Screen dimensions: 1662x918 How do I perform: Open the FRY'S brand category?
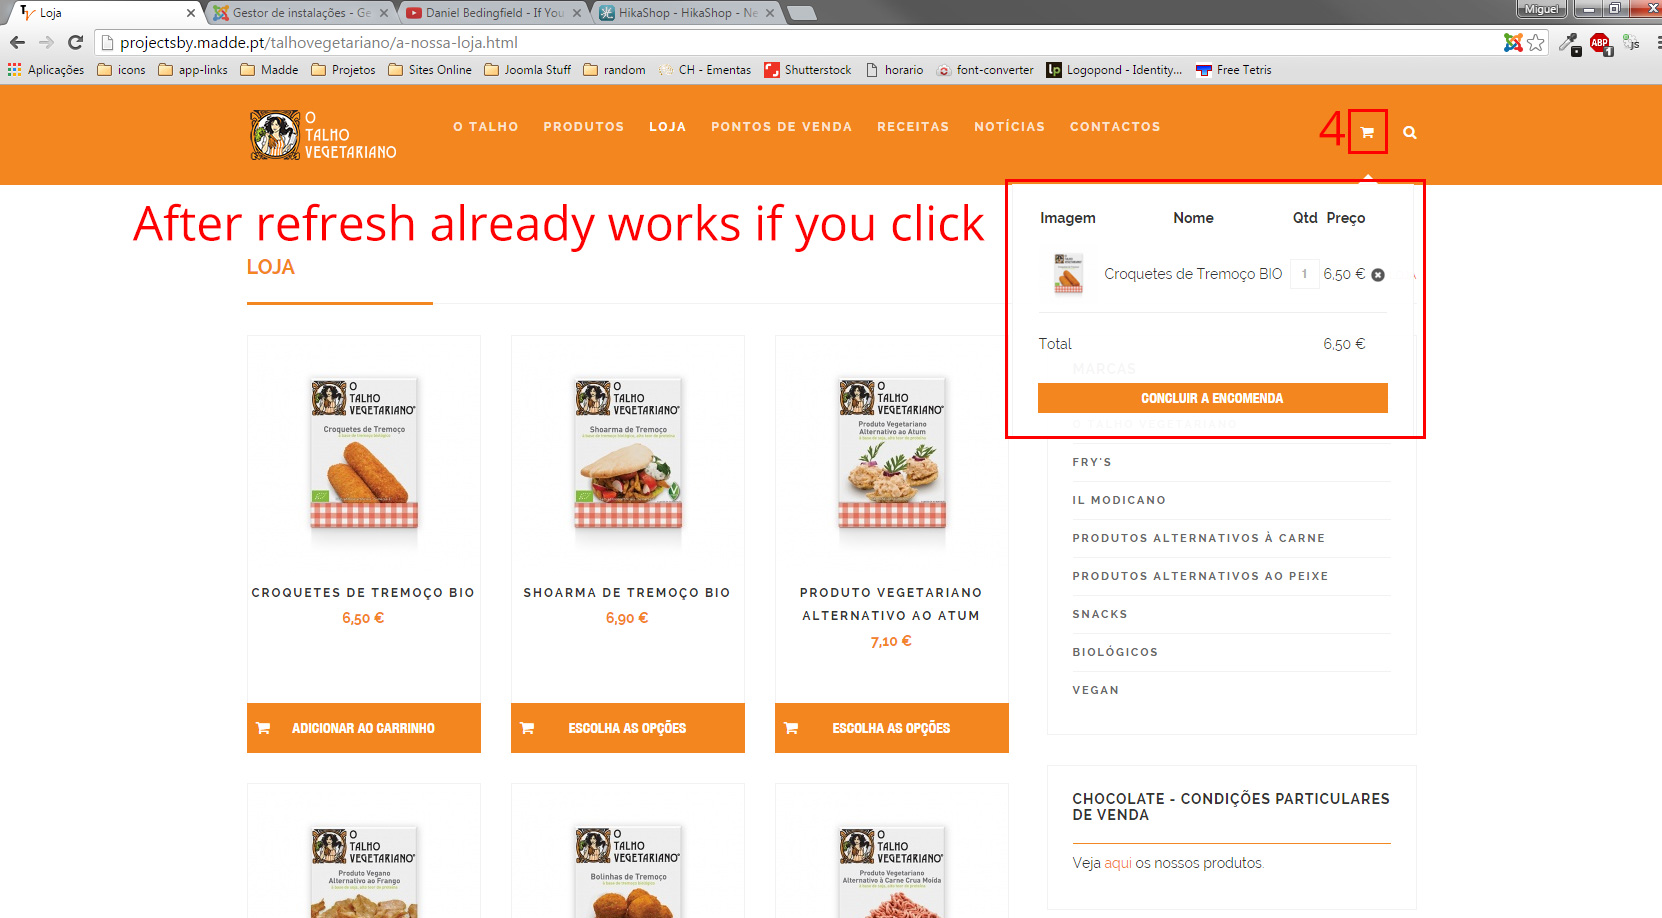click(x=1092, y=462)
